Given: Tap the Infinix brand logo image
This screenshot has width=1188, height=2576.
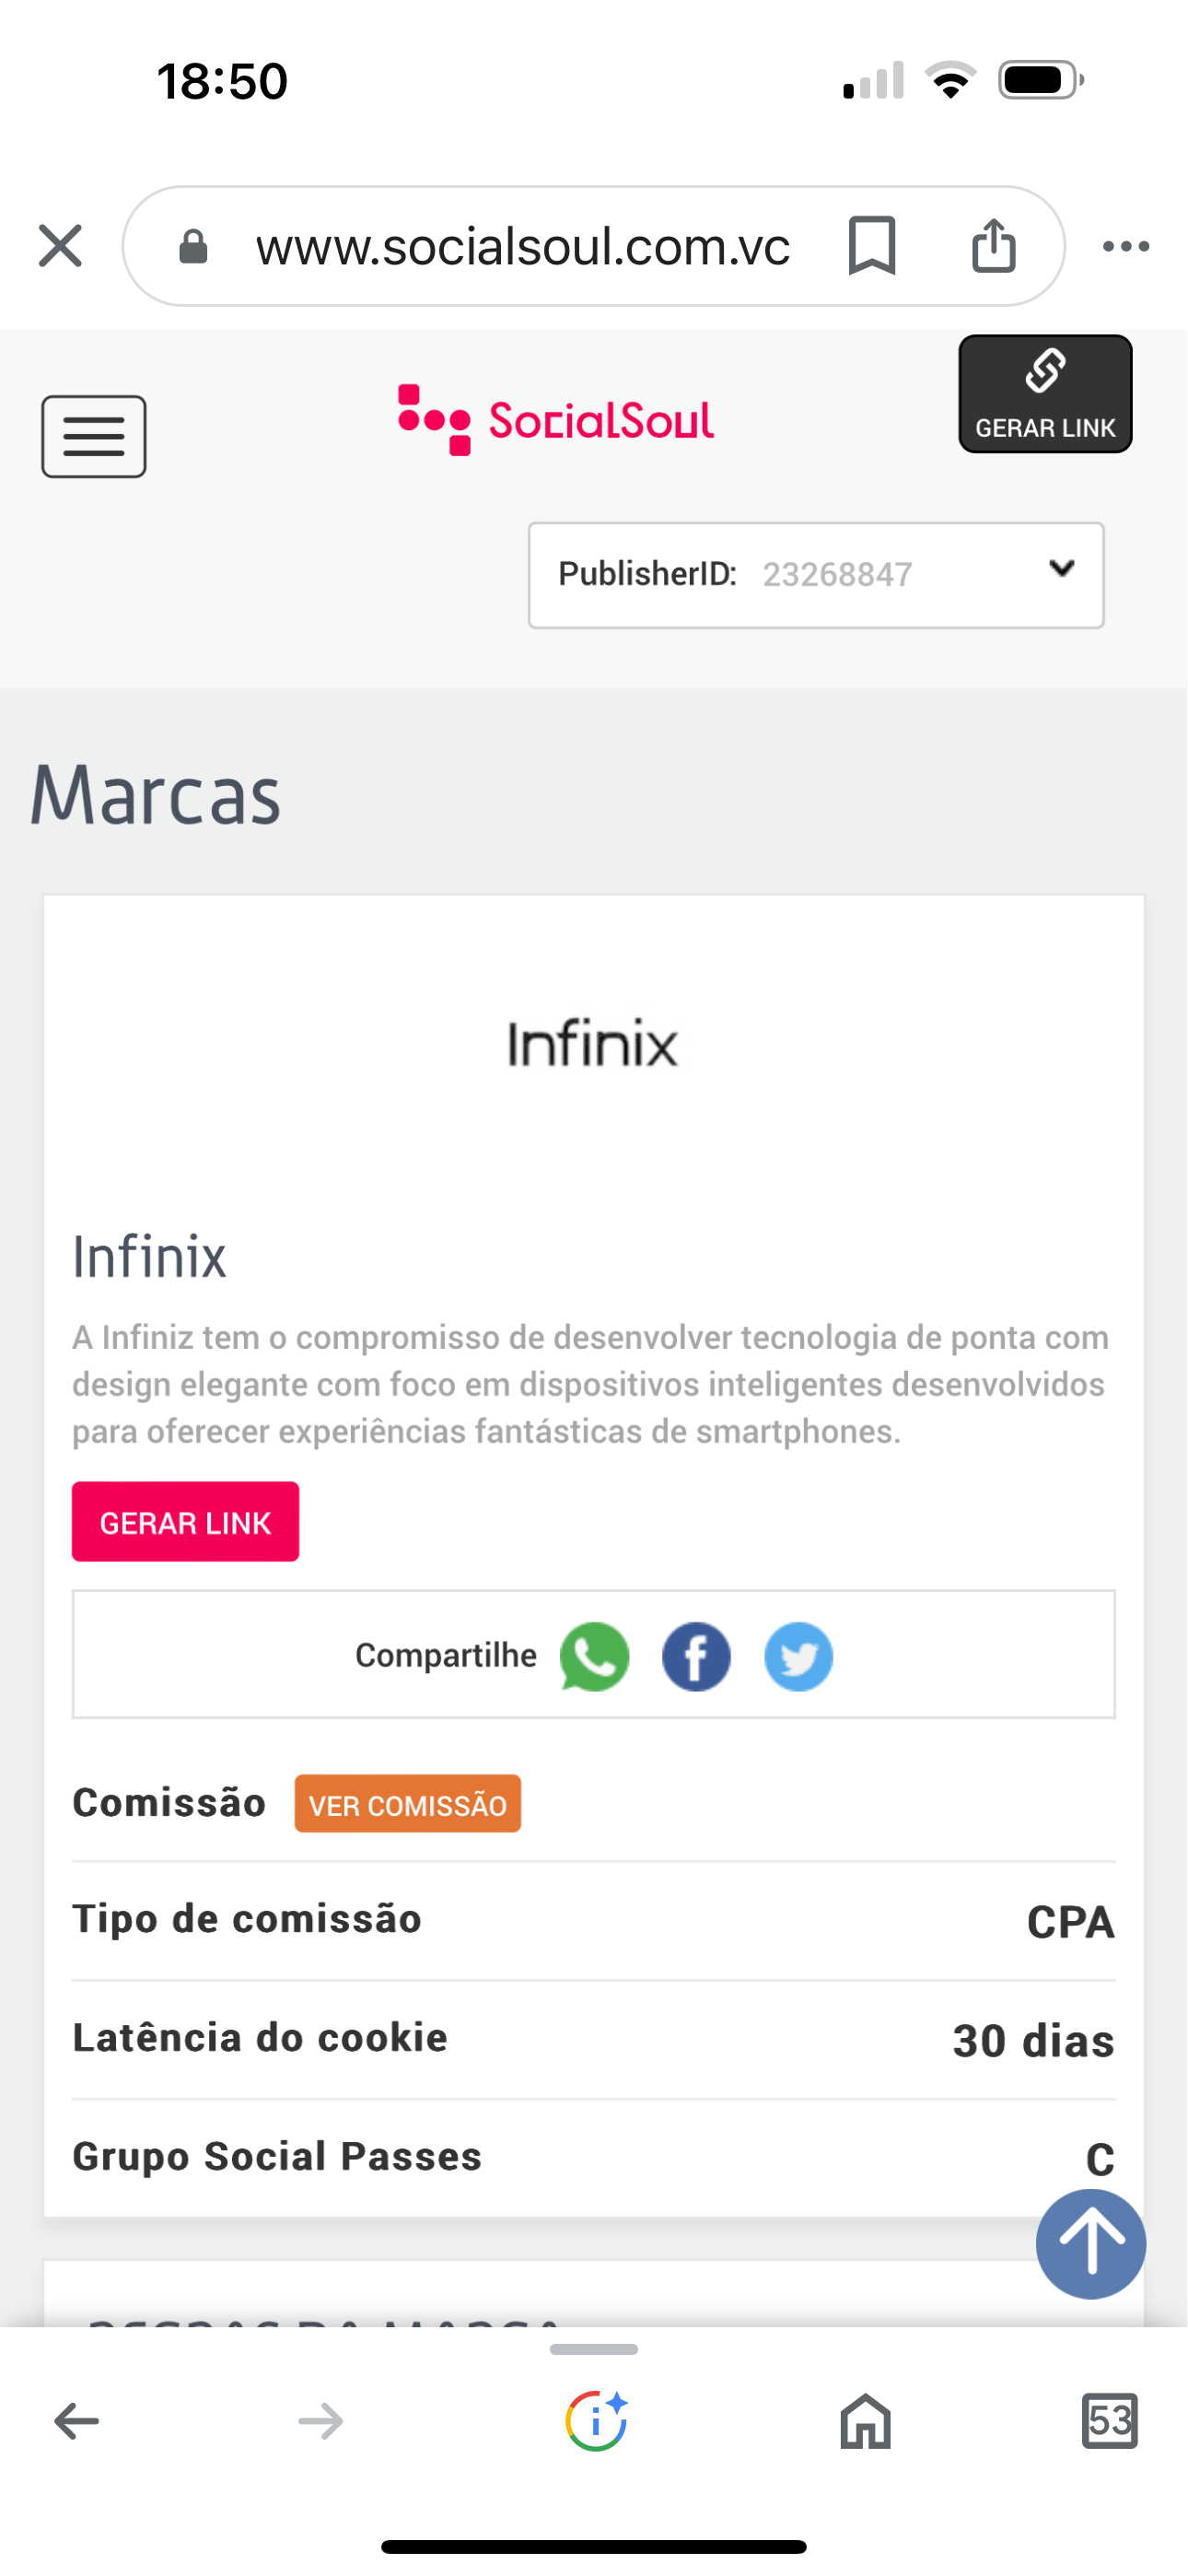Looking at the screenshot, I should coord(593,1044).
